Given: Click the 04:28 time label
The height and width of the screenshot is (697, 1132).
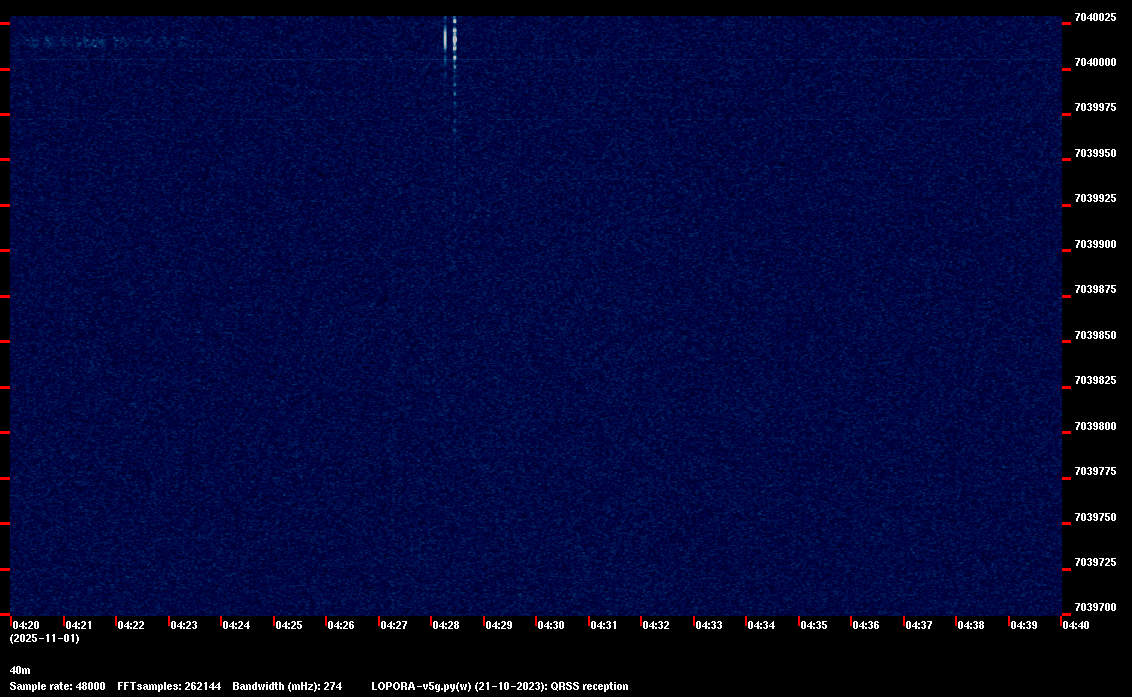Looking at the screenshot, I should (x=446, y=625).
